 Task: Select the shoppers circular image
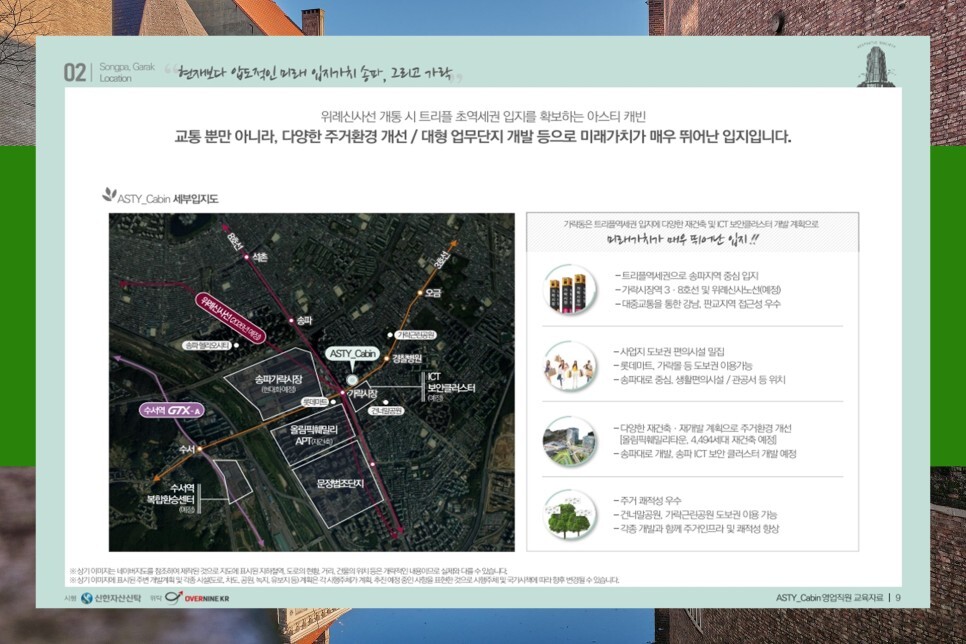(x=570, y=366)
